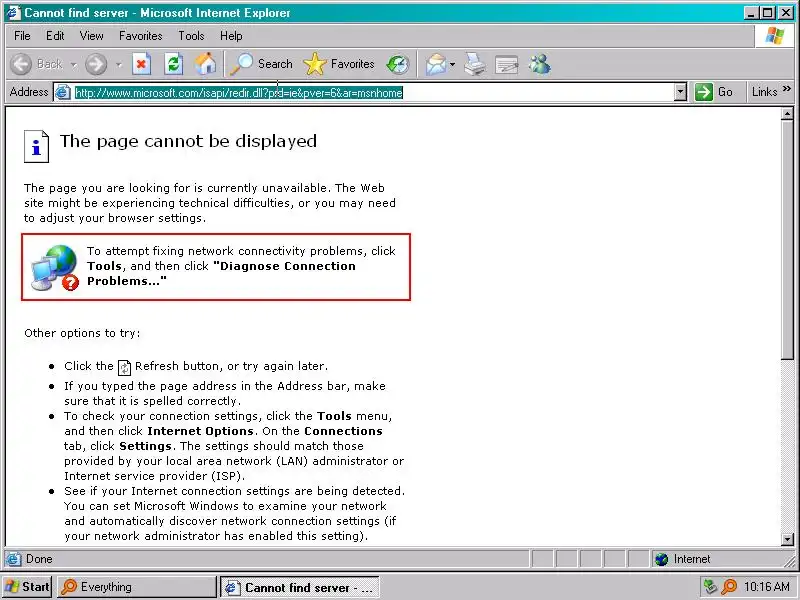Image resolution: width=800 pixels, height=600 pixels.
Task: Open the Favorites menu
Action: pyautogui.click(x=140, y=36)
